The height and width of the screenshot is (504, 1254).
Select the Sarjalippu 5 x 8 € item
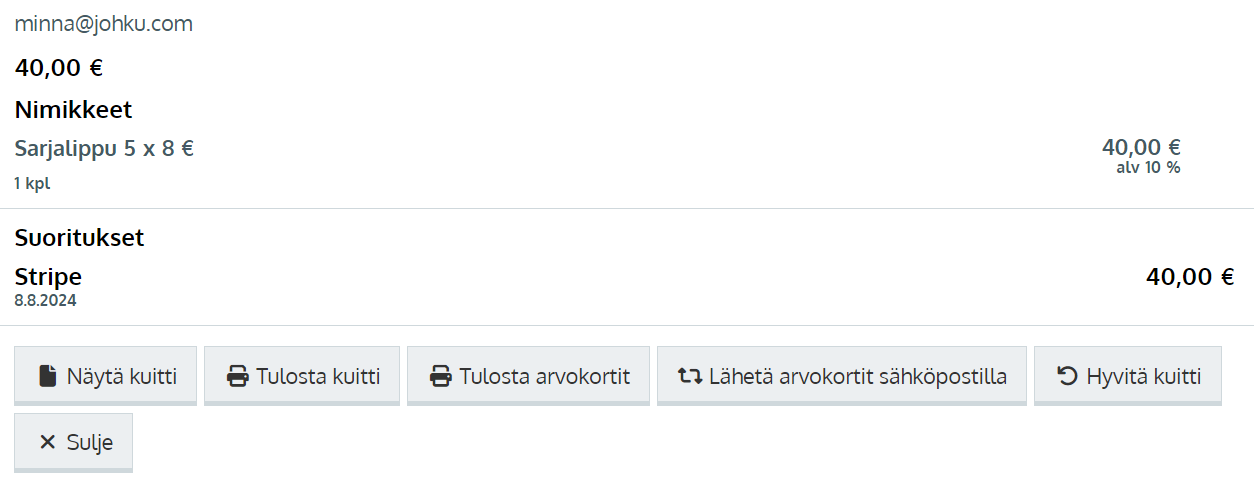tap(104, 149)
